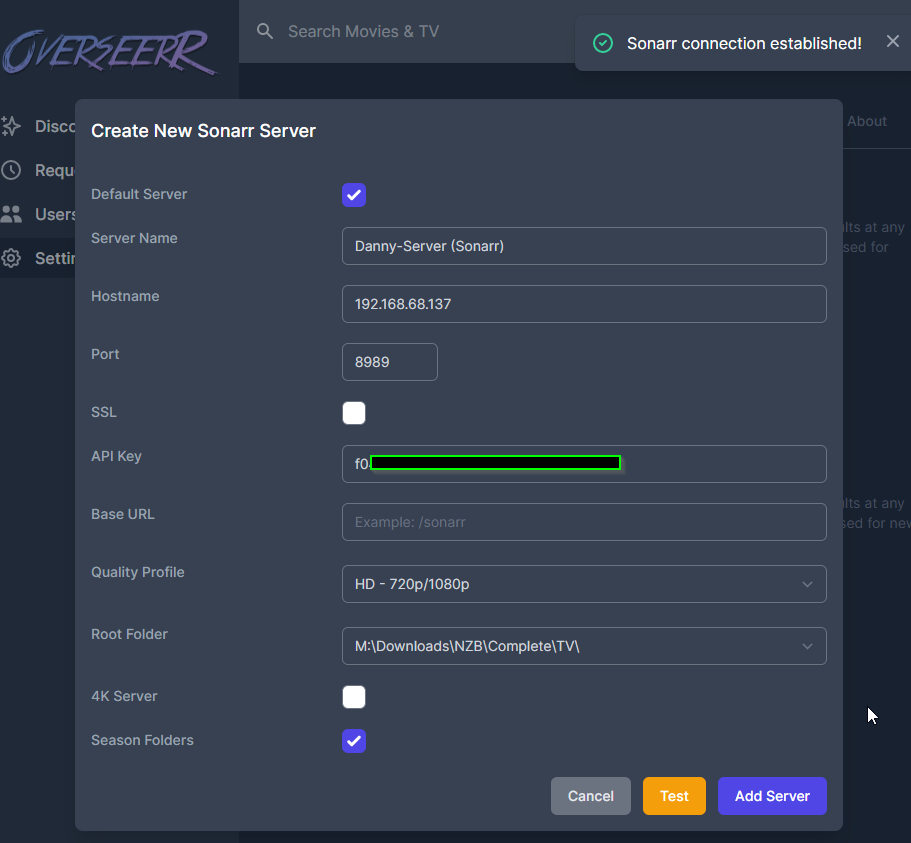
Task: Open the Root Folder dropdown
Action: (584, 646)
